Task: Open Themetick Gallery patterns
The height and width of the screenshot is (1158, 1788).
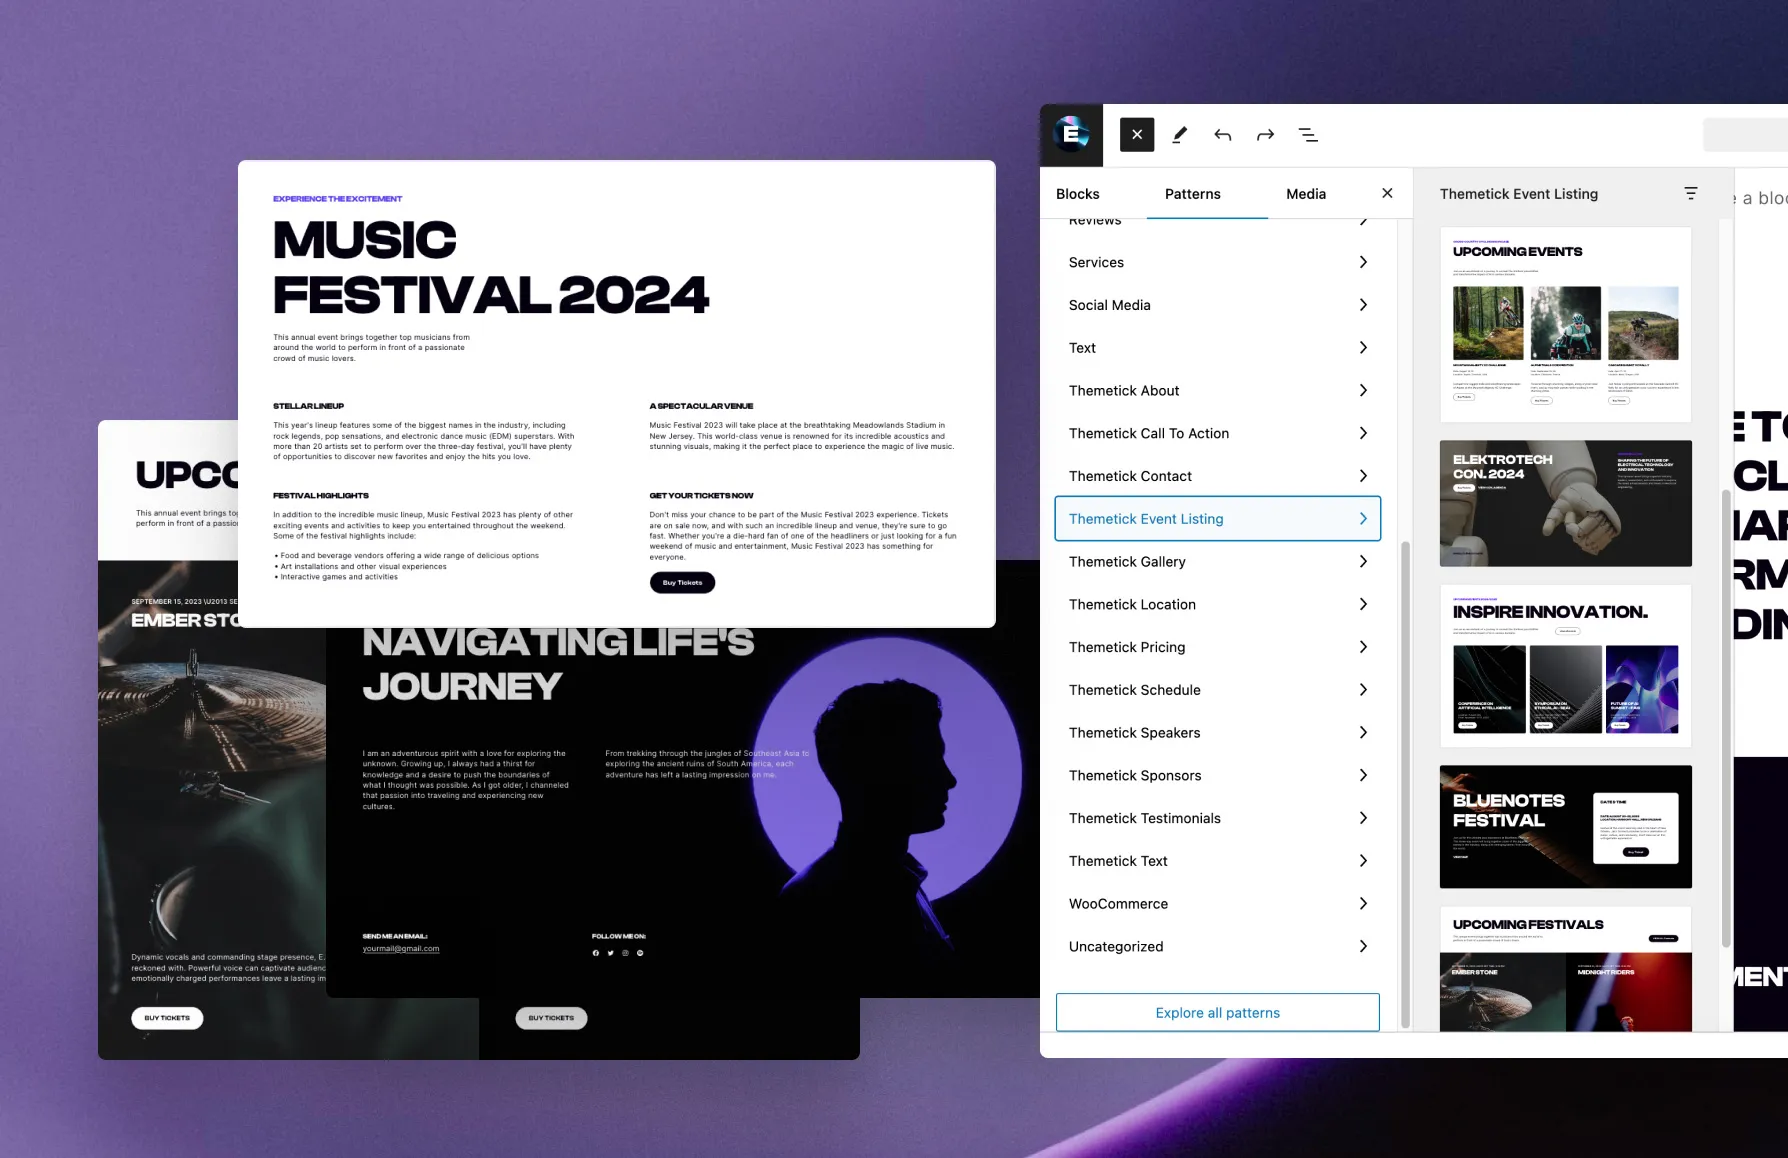Action: pos(1217,562)
